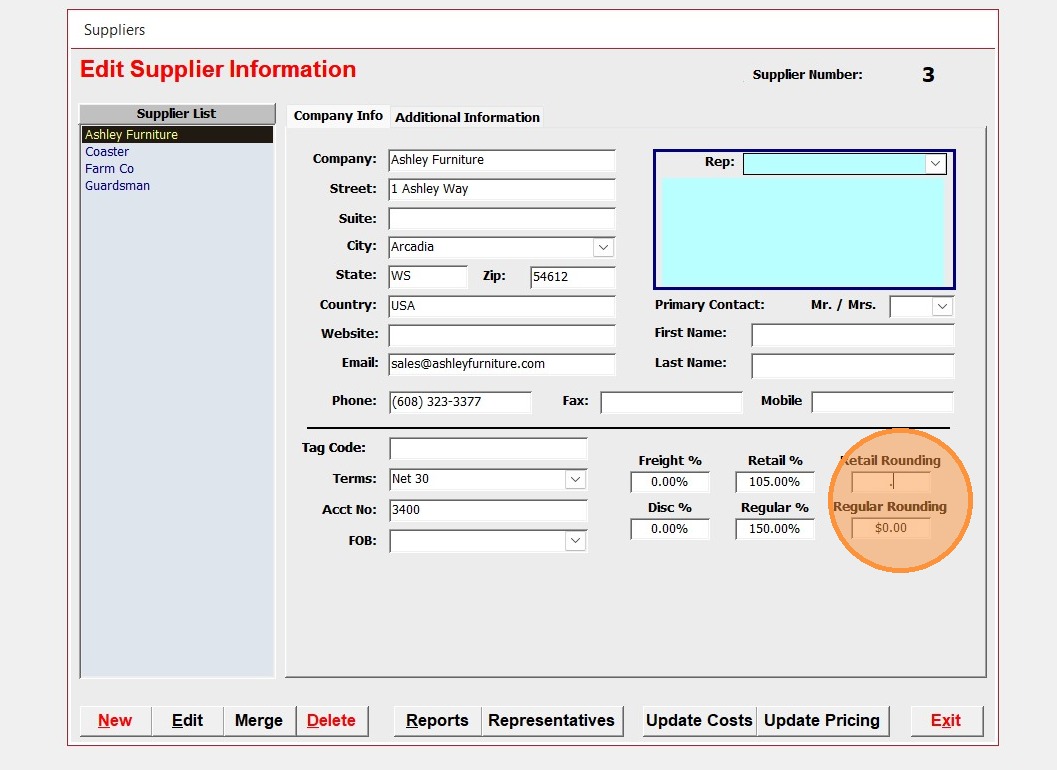Open the Reports button
Image resolution: width=1057 pixels, height=770 pixels.
[x=437, y=720]
